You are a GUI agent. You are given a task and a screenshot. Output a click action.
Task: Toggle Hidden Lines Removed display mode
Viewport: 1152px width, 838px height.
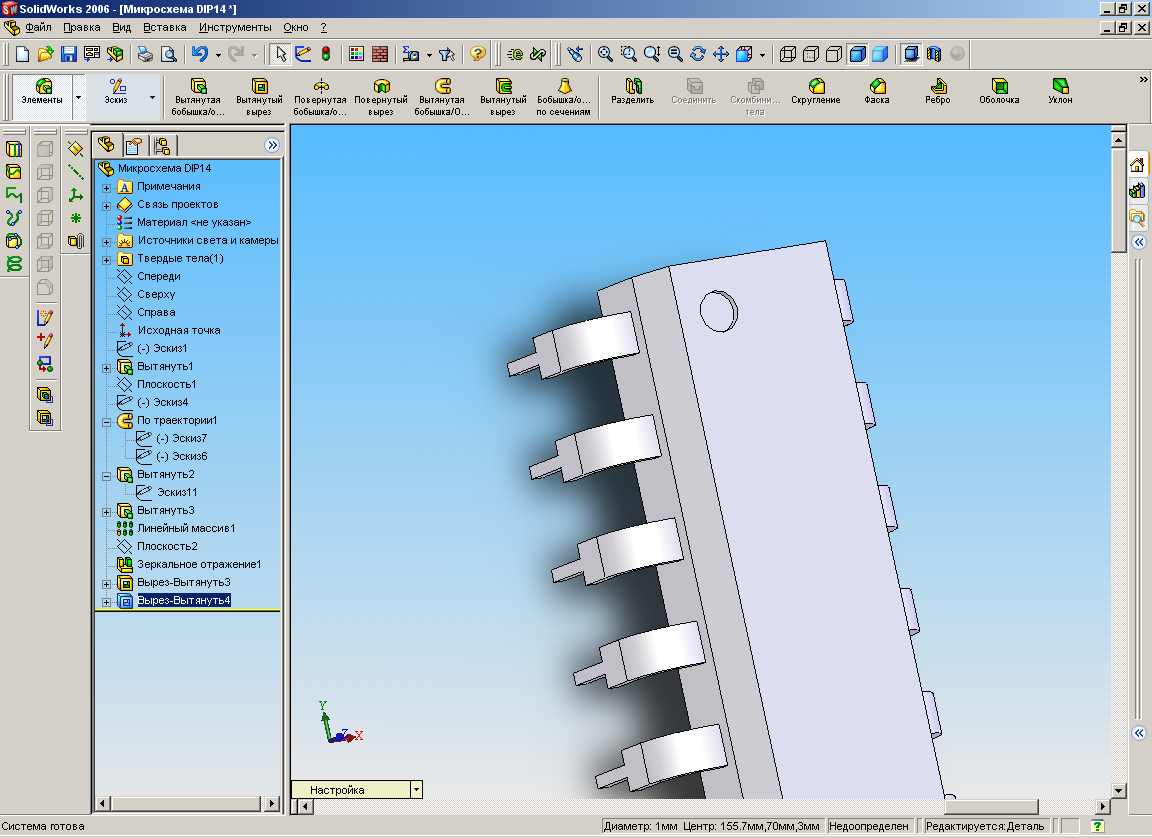point(834,54)
